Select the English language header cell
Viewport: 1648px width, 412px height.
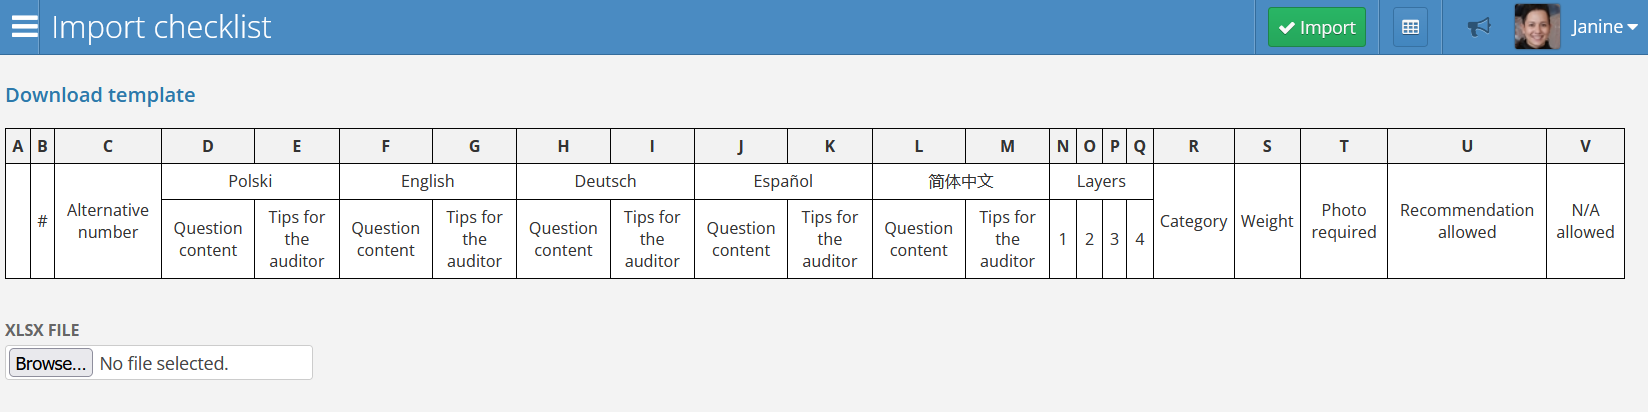click(428, 181)
